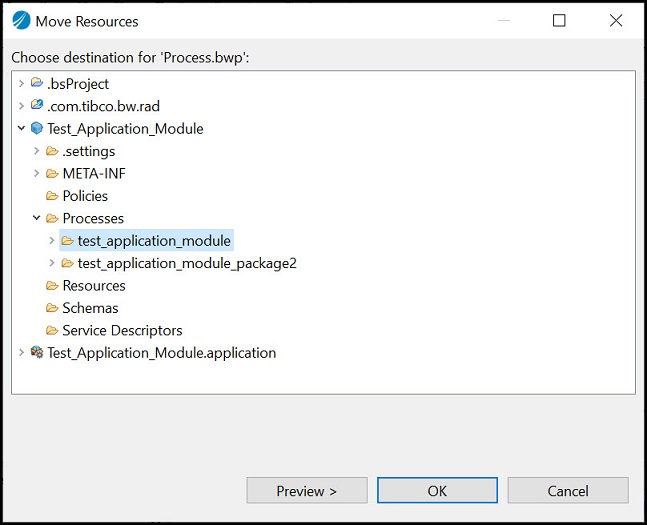Viewport: 647px width, 525px height.
Task: Click the Test_Application_Module.application gear icon
Action: point(37,352)
